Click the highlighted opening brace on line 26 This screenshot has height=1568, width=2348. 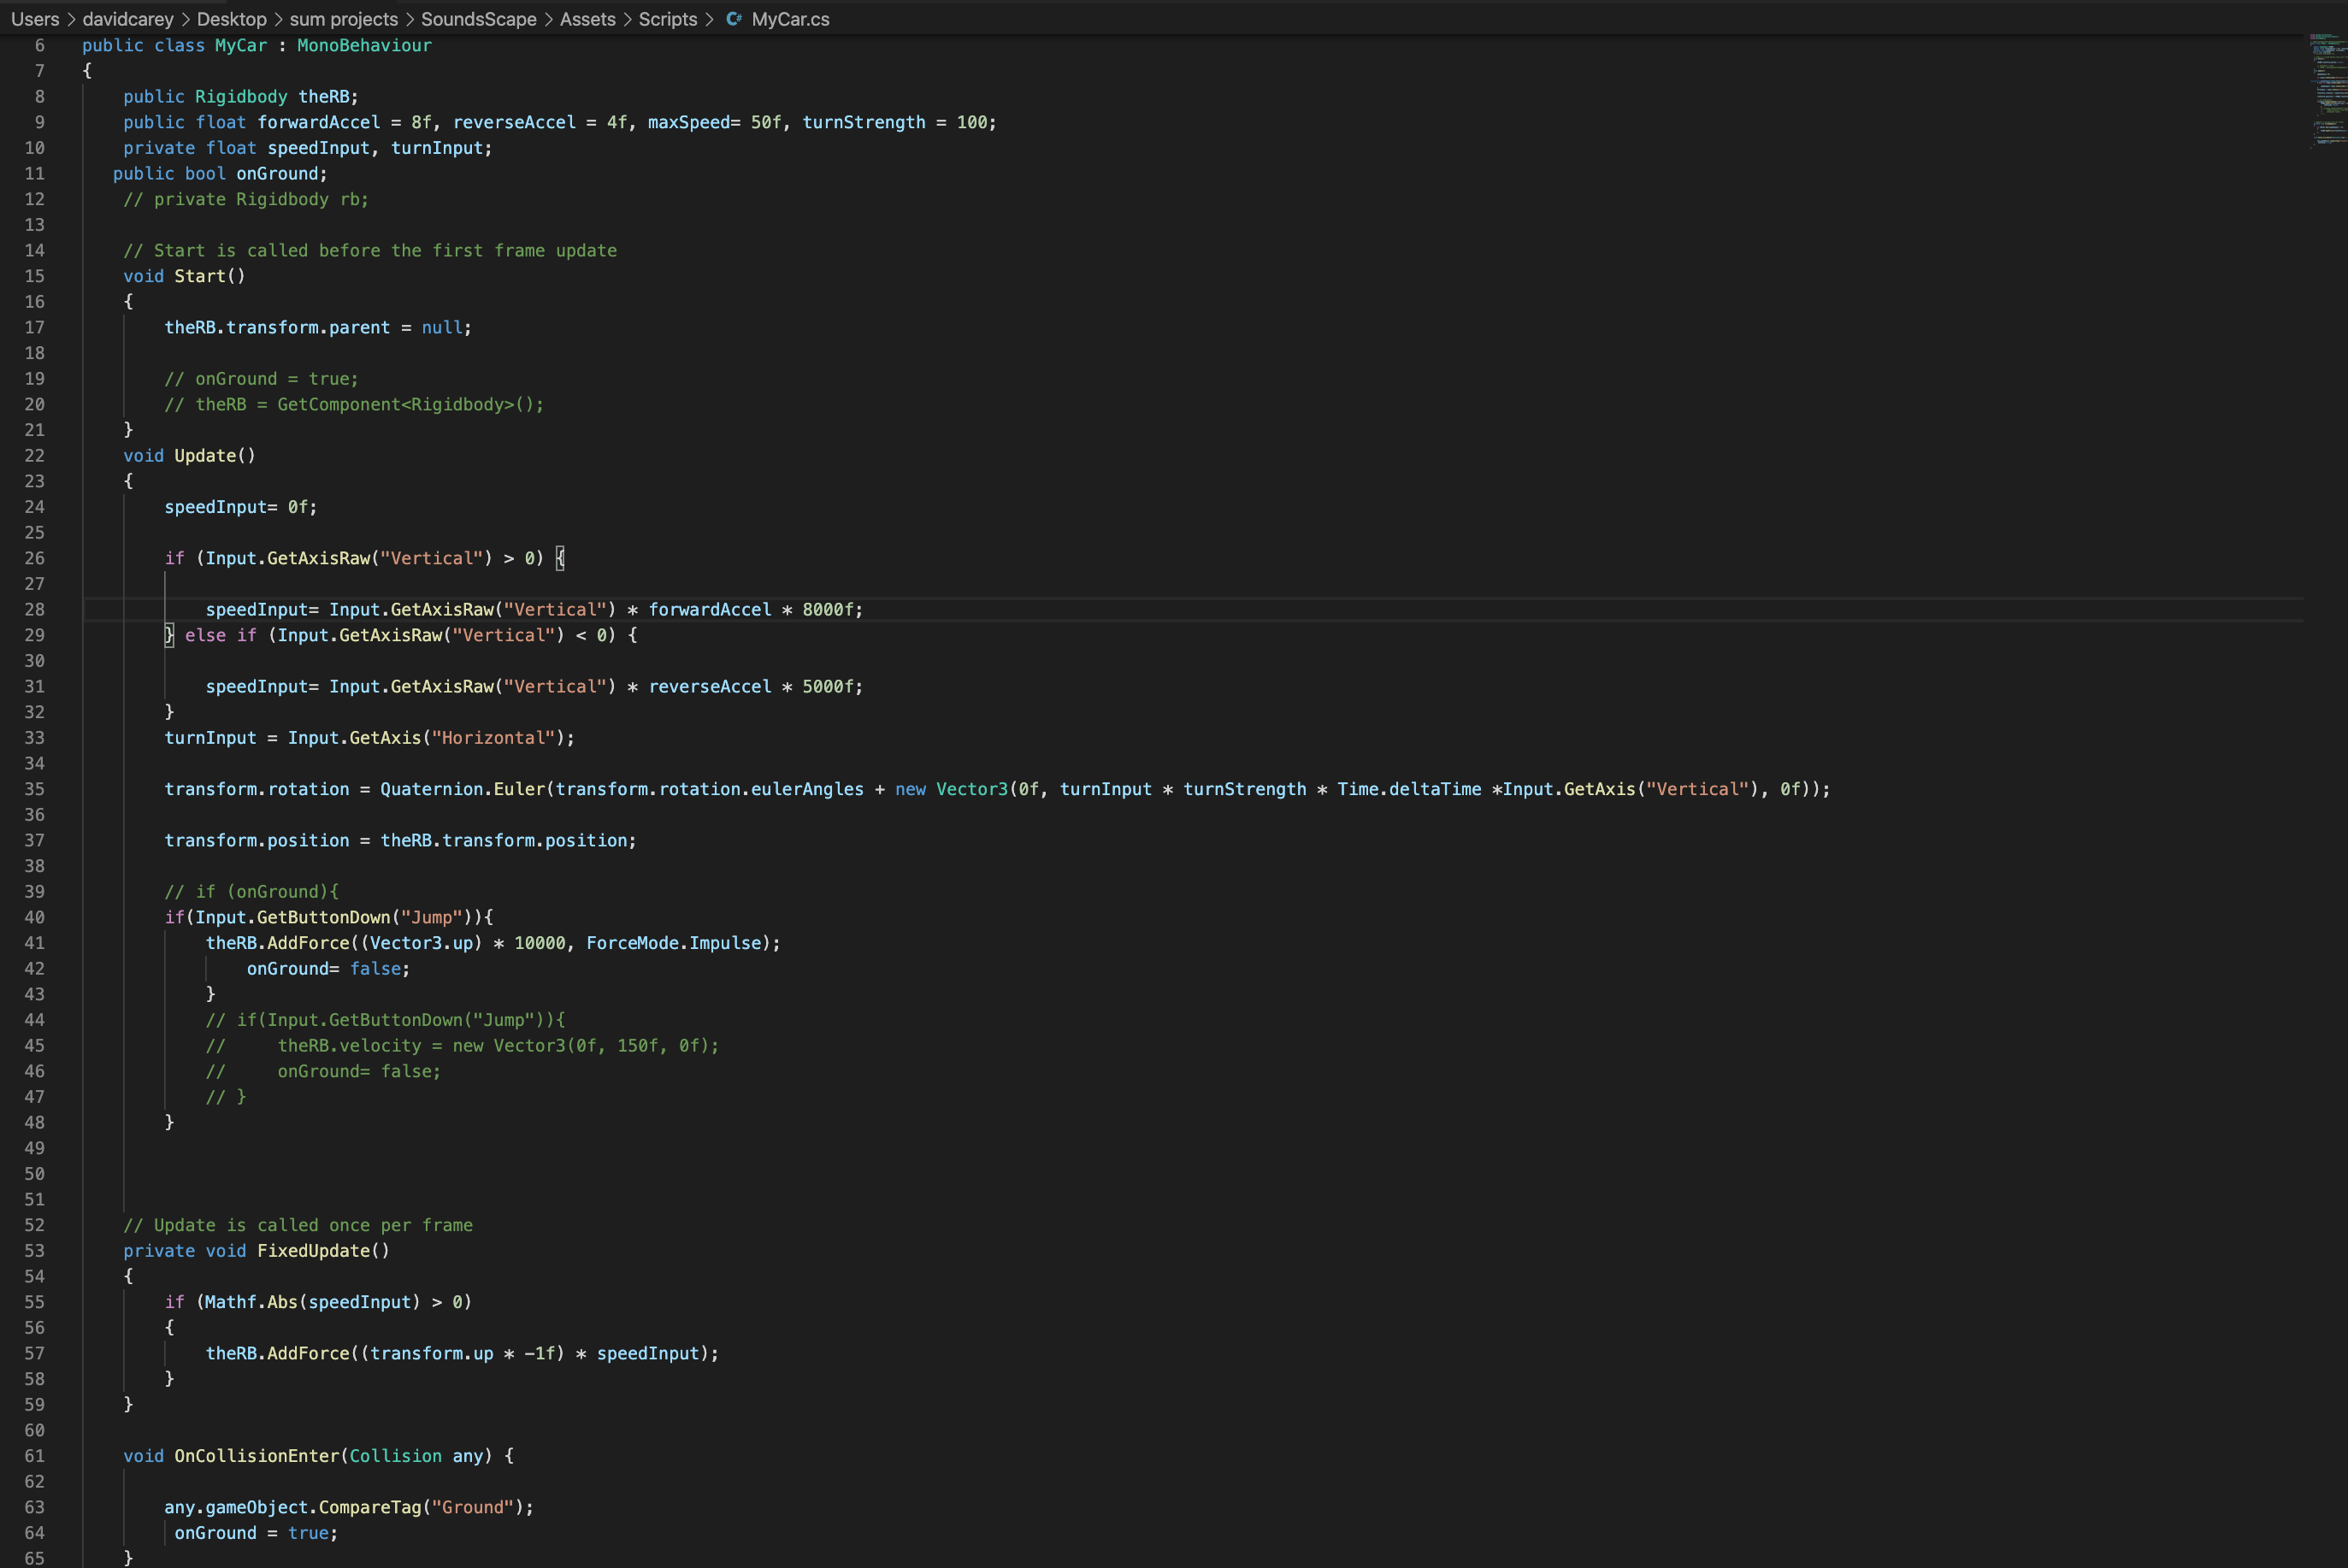click(560, 558)
